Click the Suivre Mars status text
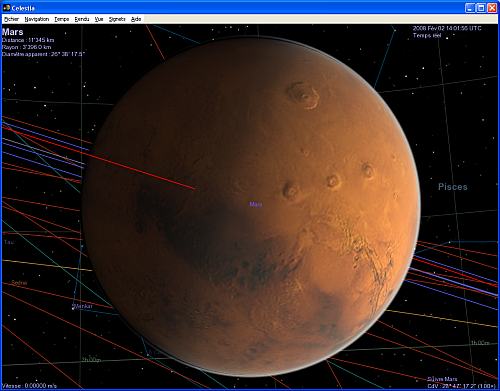Viewport: 500px width, 391px height. (x=442, y=379)
